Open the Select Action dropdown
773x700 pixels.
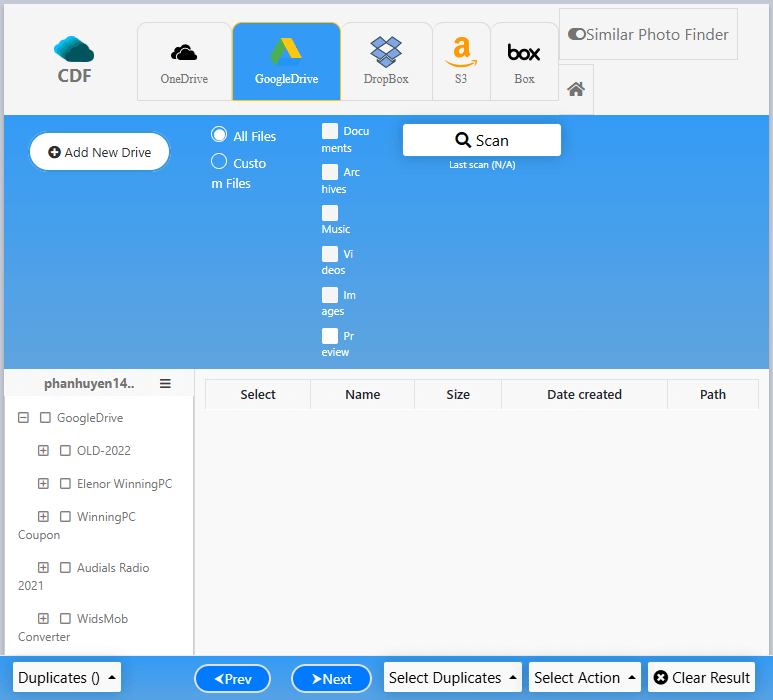coord(585,677)
